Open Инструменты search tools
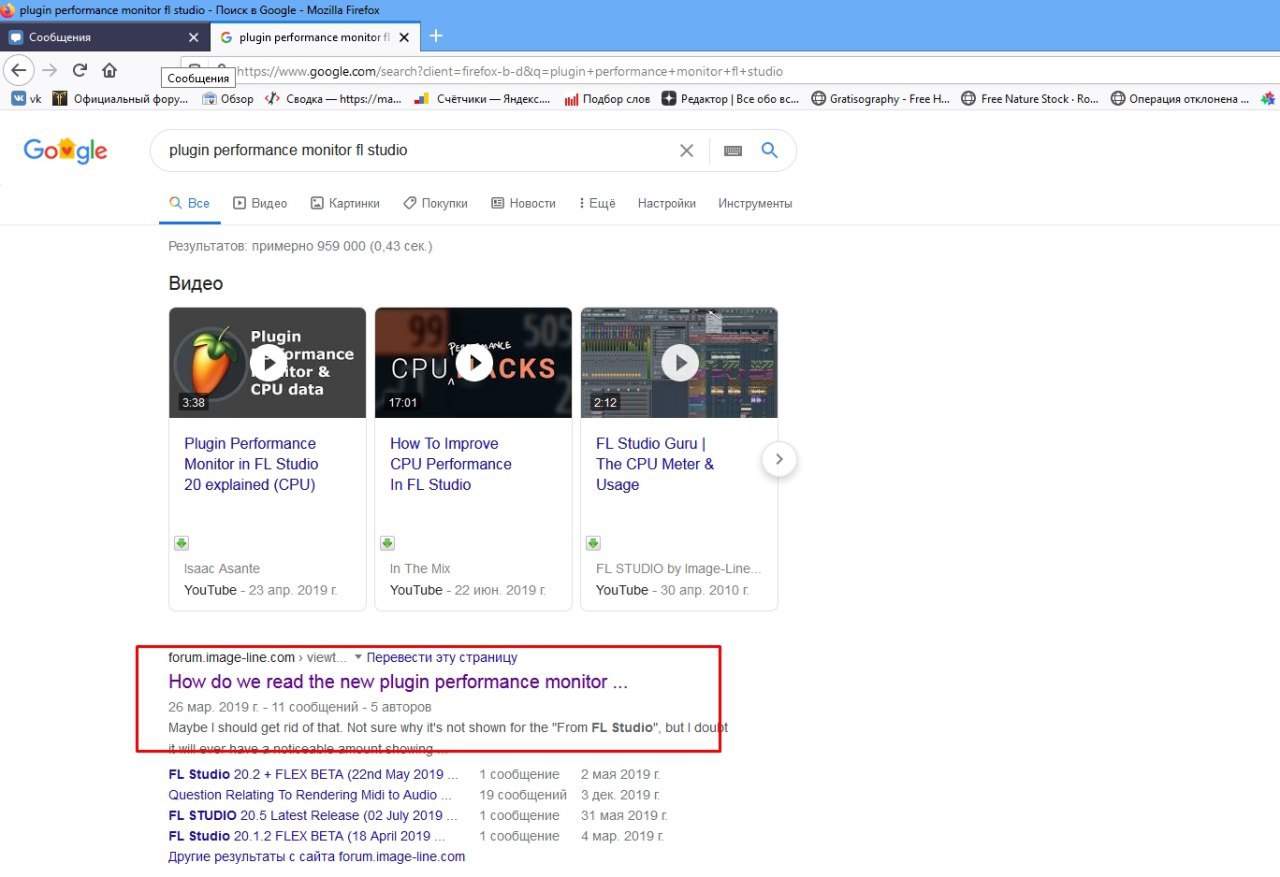Image resolution: width=1280 pixels, height=877 pixels. click(755, 203)
